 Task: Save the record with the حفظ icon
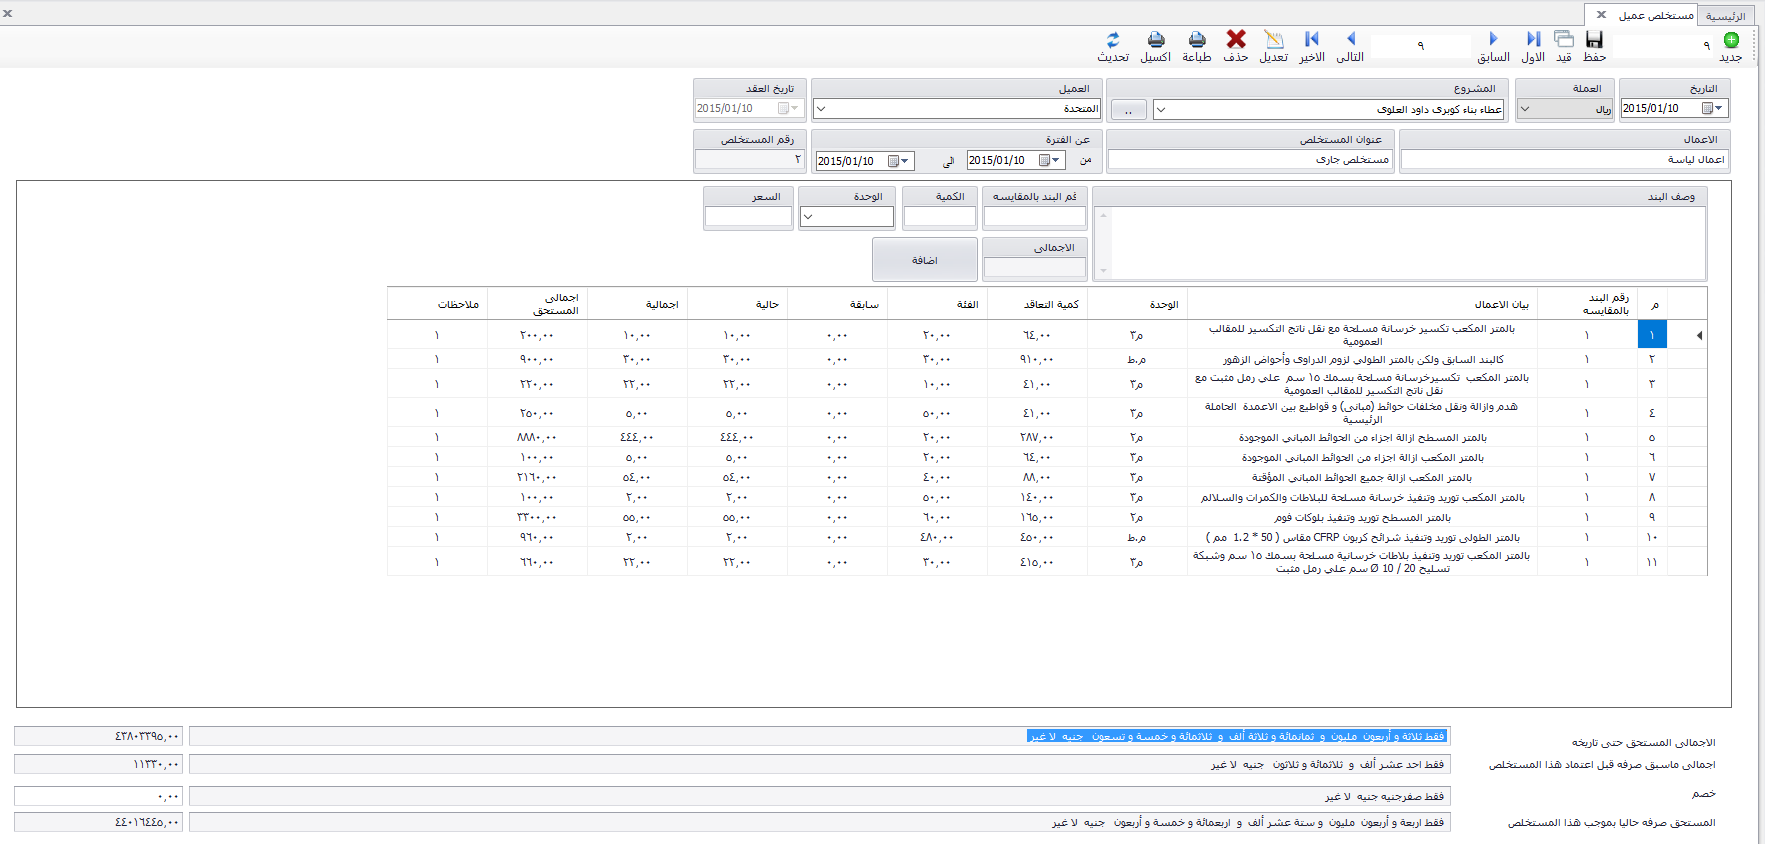tap(1594, 41)
